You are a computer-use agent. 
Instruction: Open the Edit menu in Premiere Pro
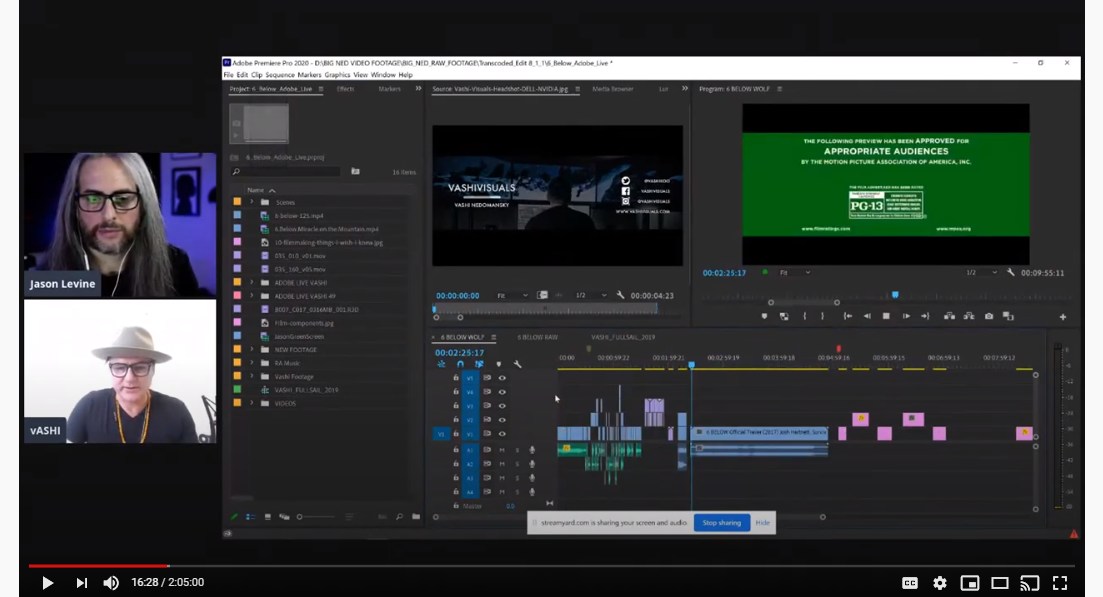pyautogui.click(x=242, y=75)
